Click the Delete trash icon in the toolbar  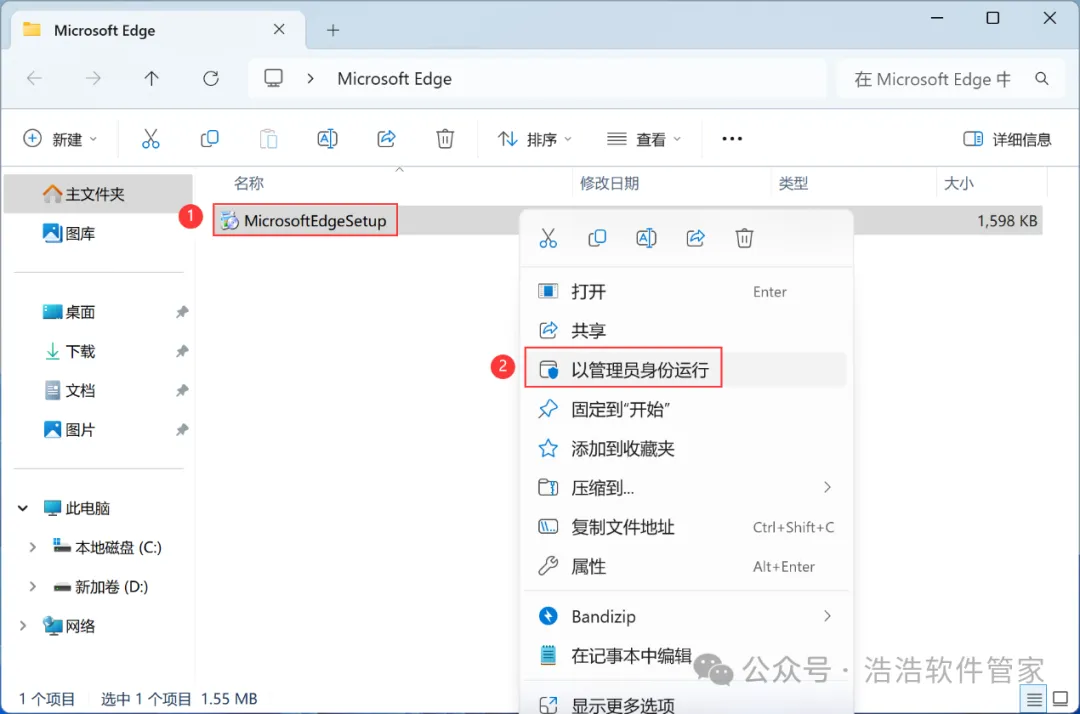coord(445,139)
